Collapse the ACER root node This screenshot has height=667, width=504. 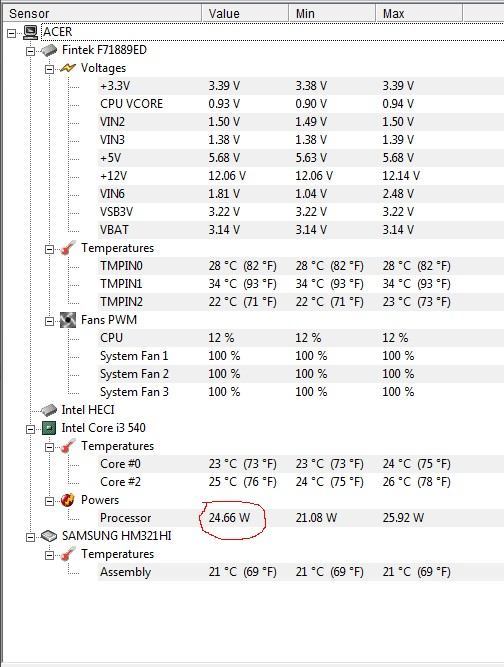point(11,33)
